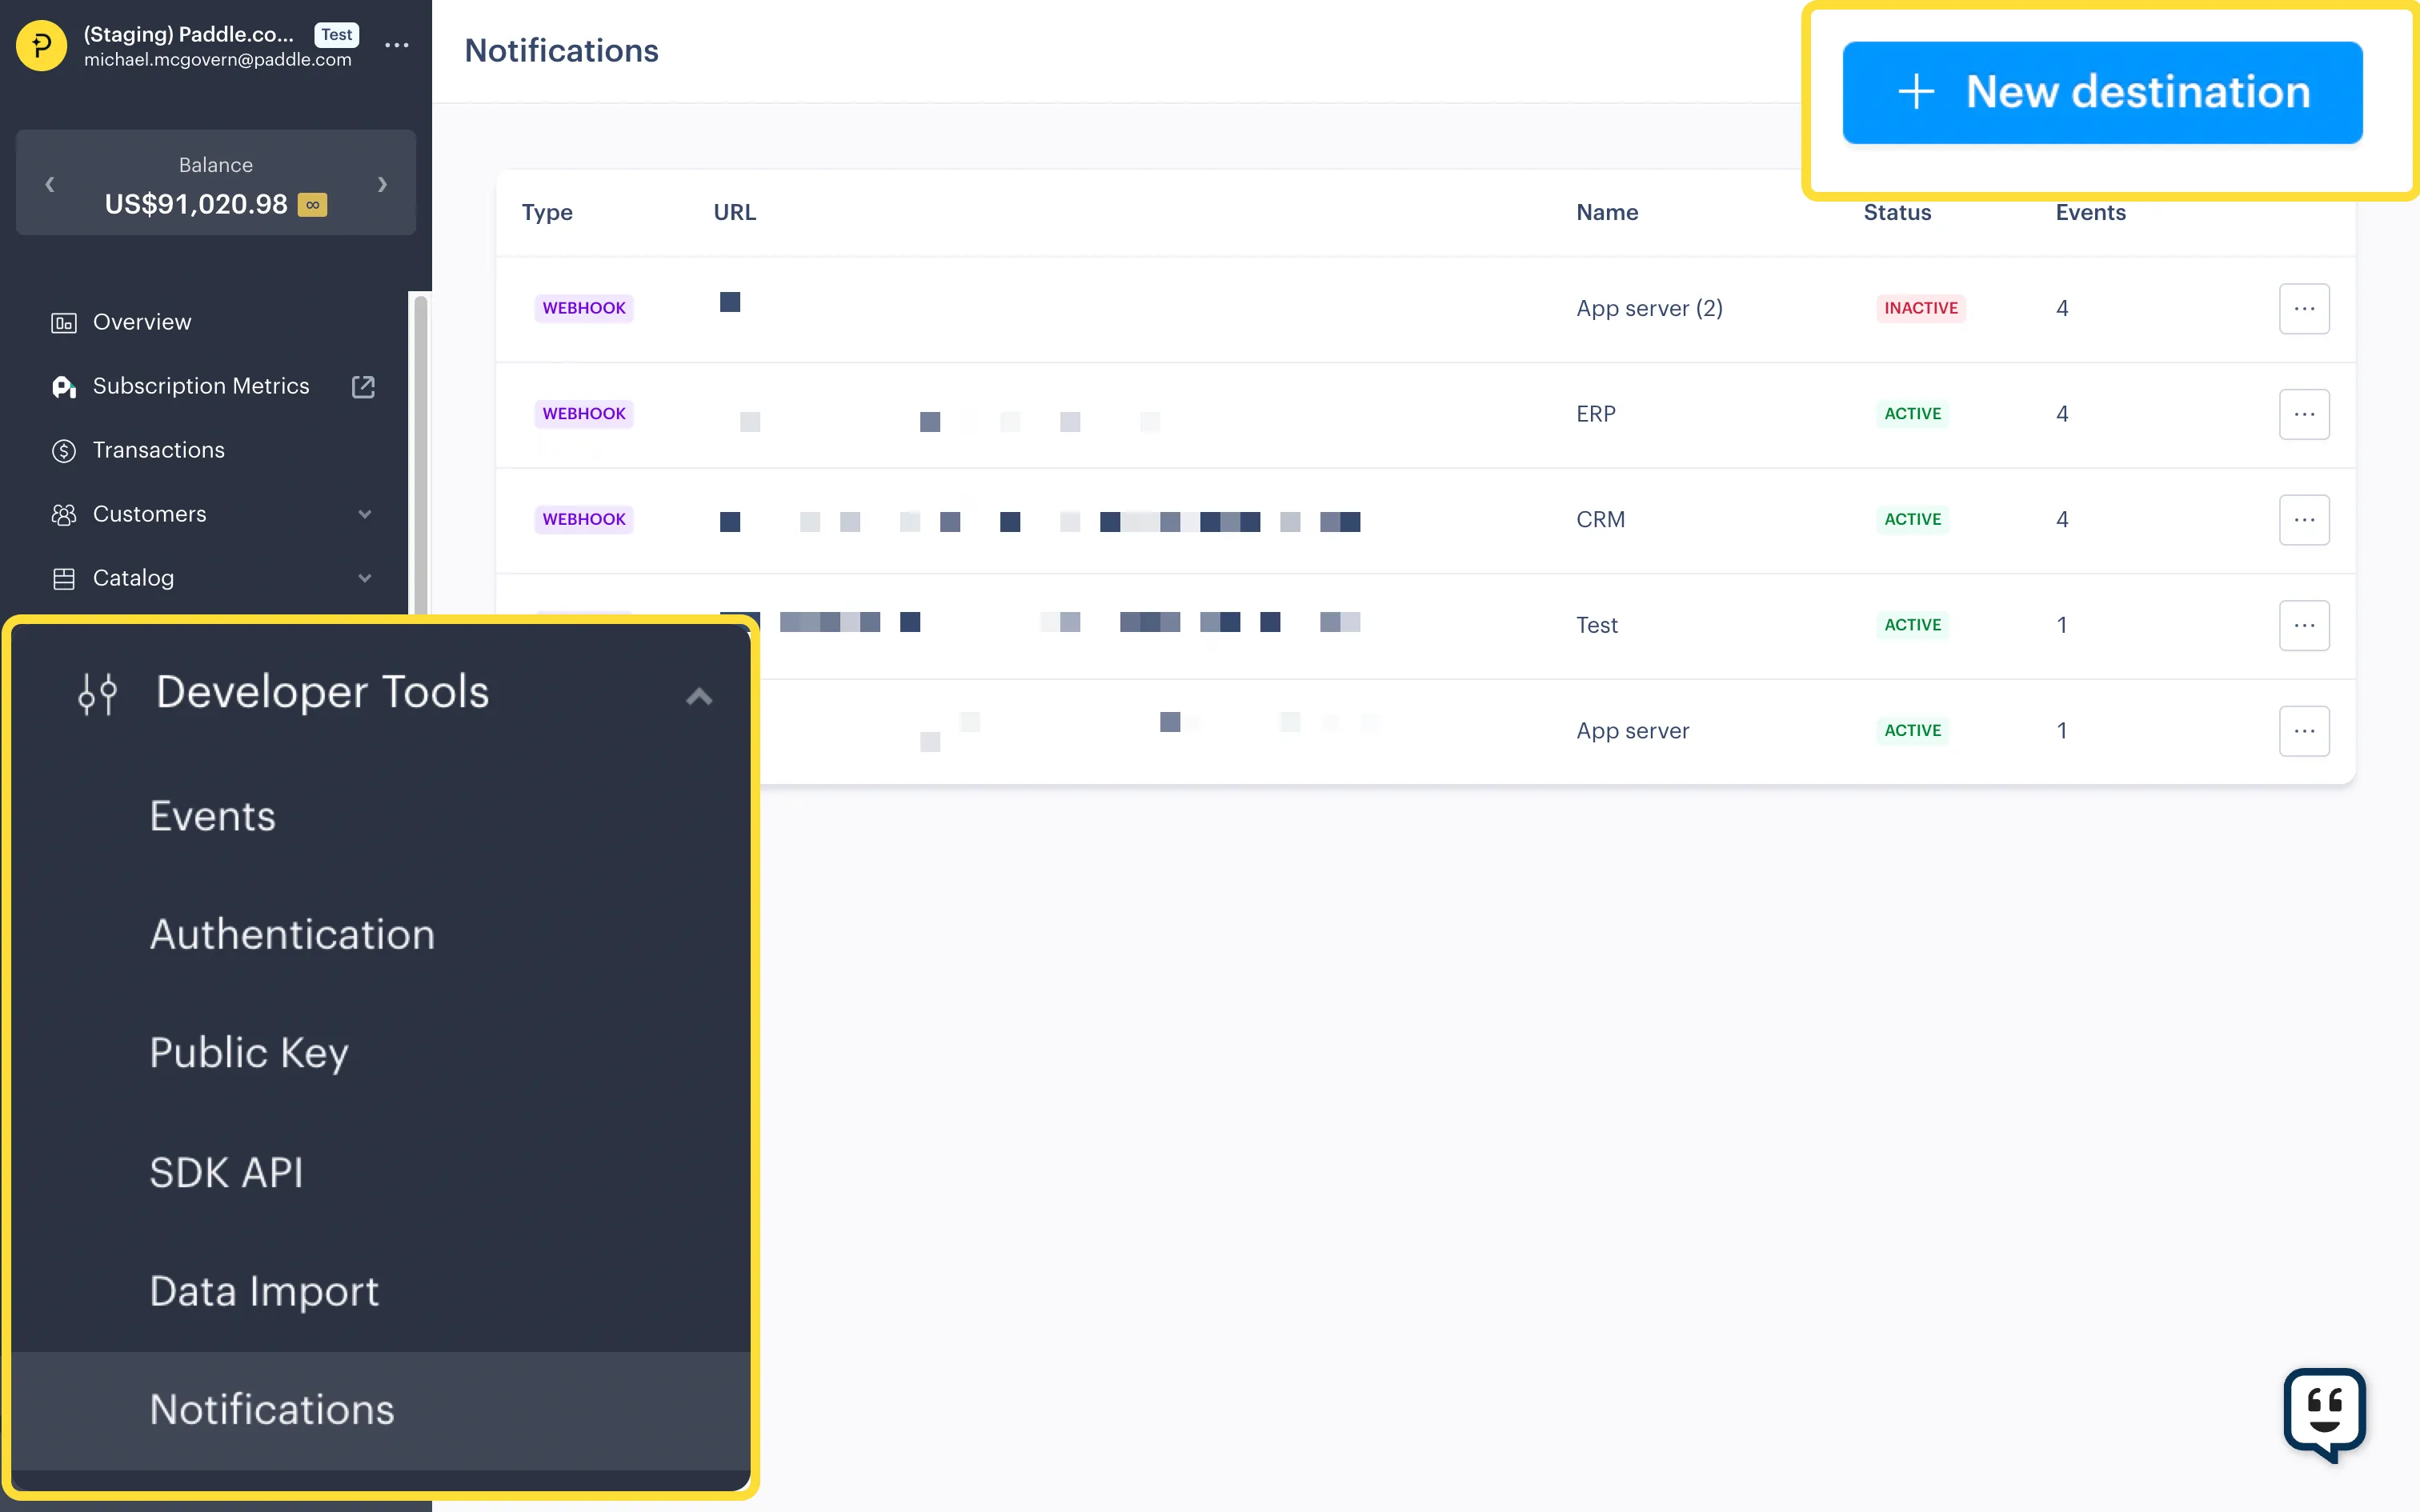2420x1512 pixels.
Task: Open Subscription Metrics via external link icon
Action: 362,387
